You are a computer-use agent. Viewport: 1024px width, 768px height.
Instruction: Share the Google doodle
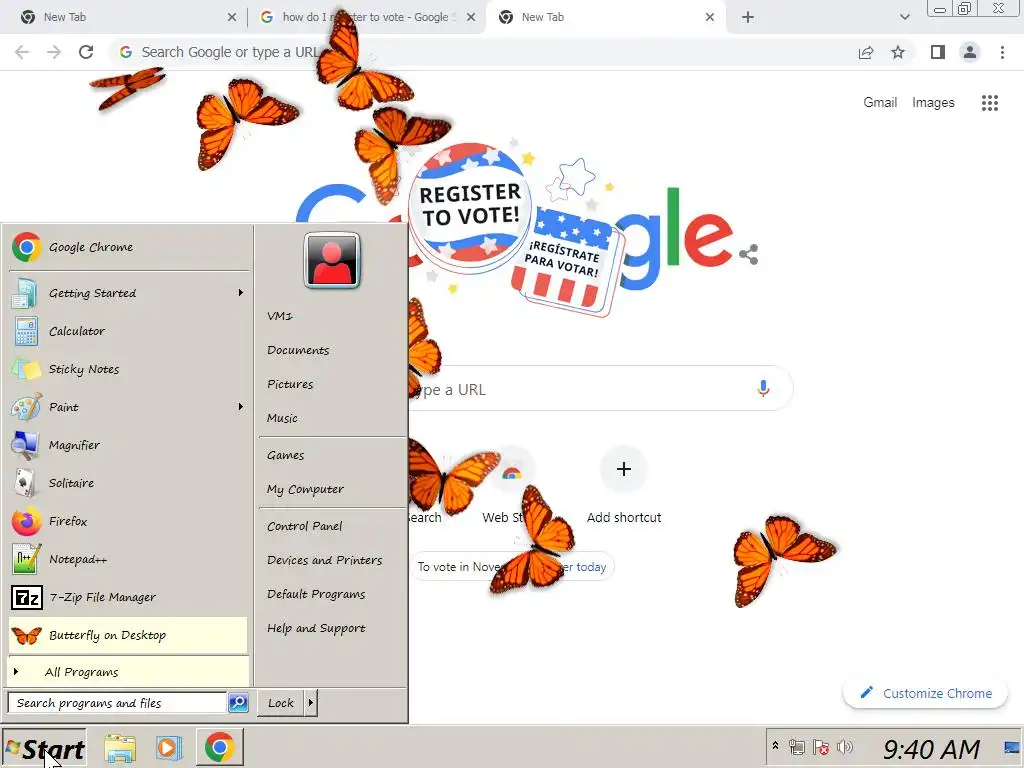pos(749,255)
